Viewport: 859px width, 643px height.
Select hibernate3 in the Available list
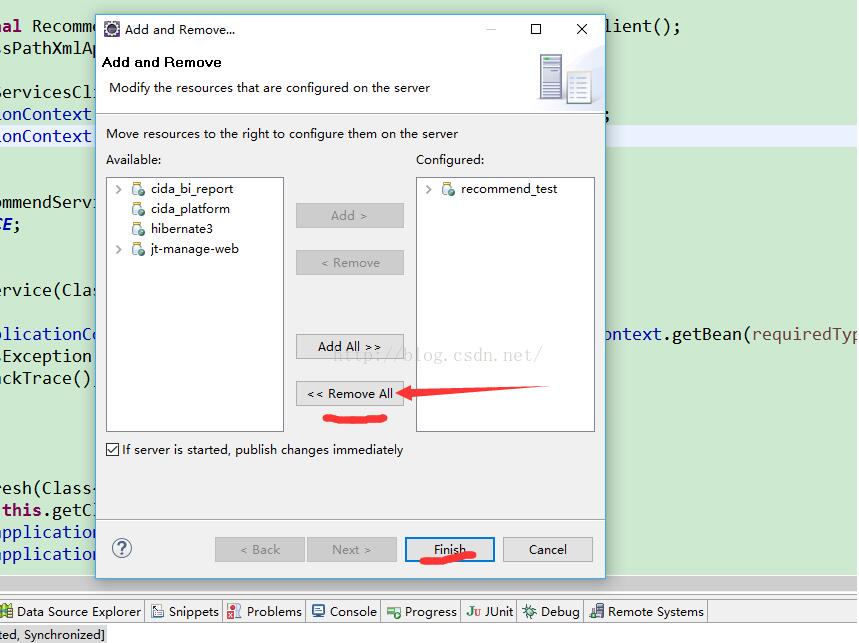coord(181,229)
